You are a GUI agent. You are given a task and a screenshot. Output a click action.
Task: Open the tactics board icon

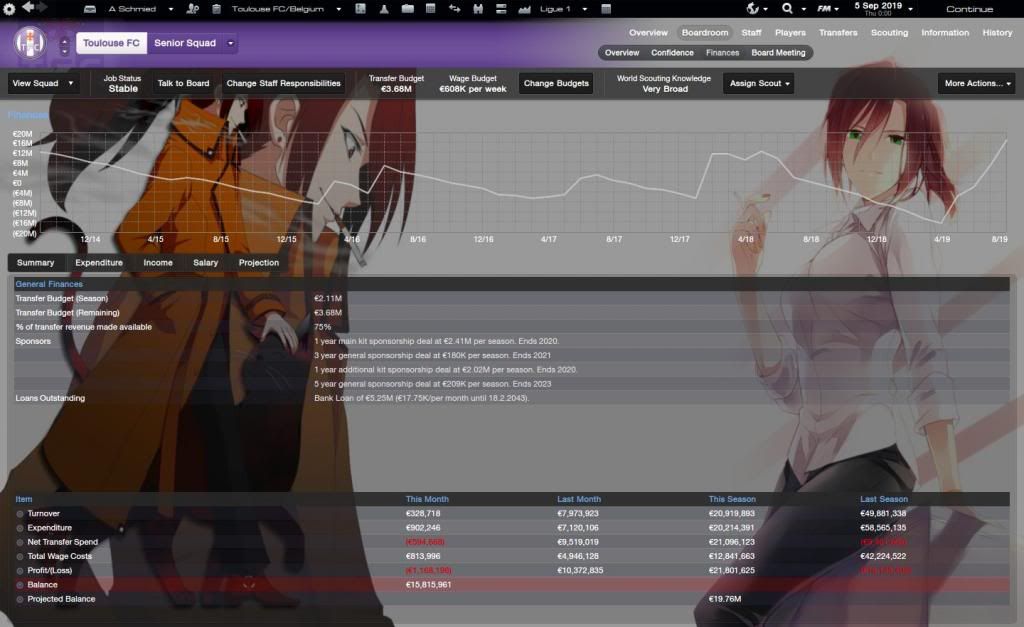coord(360,9)
